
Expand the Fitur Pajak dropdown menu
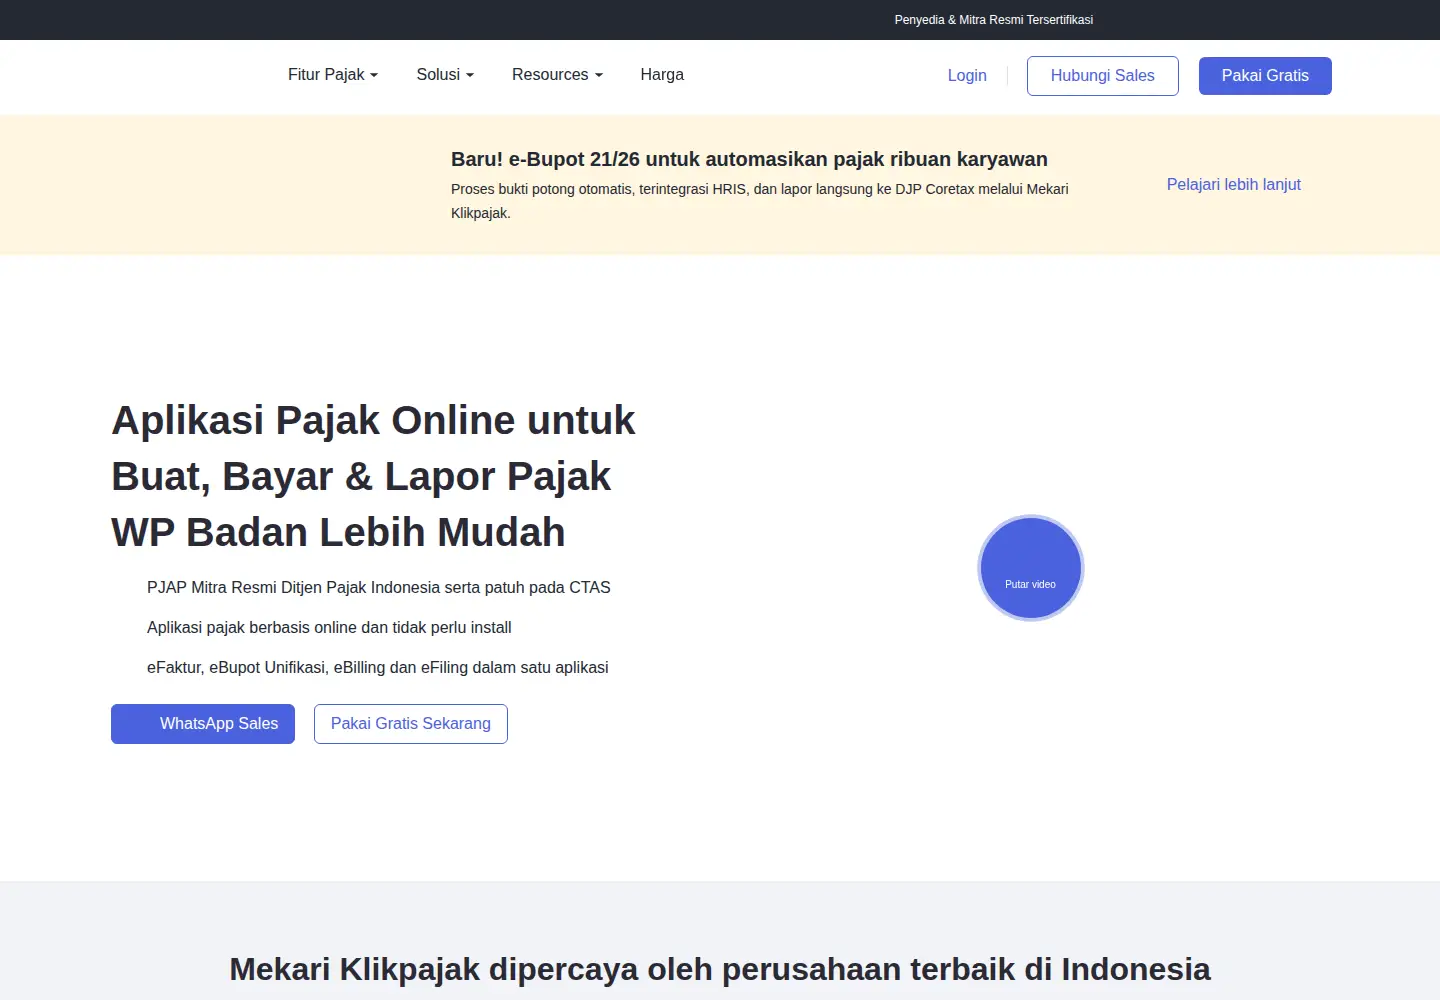point(333,75)
